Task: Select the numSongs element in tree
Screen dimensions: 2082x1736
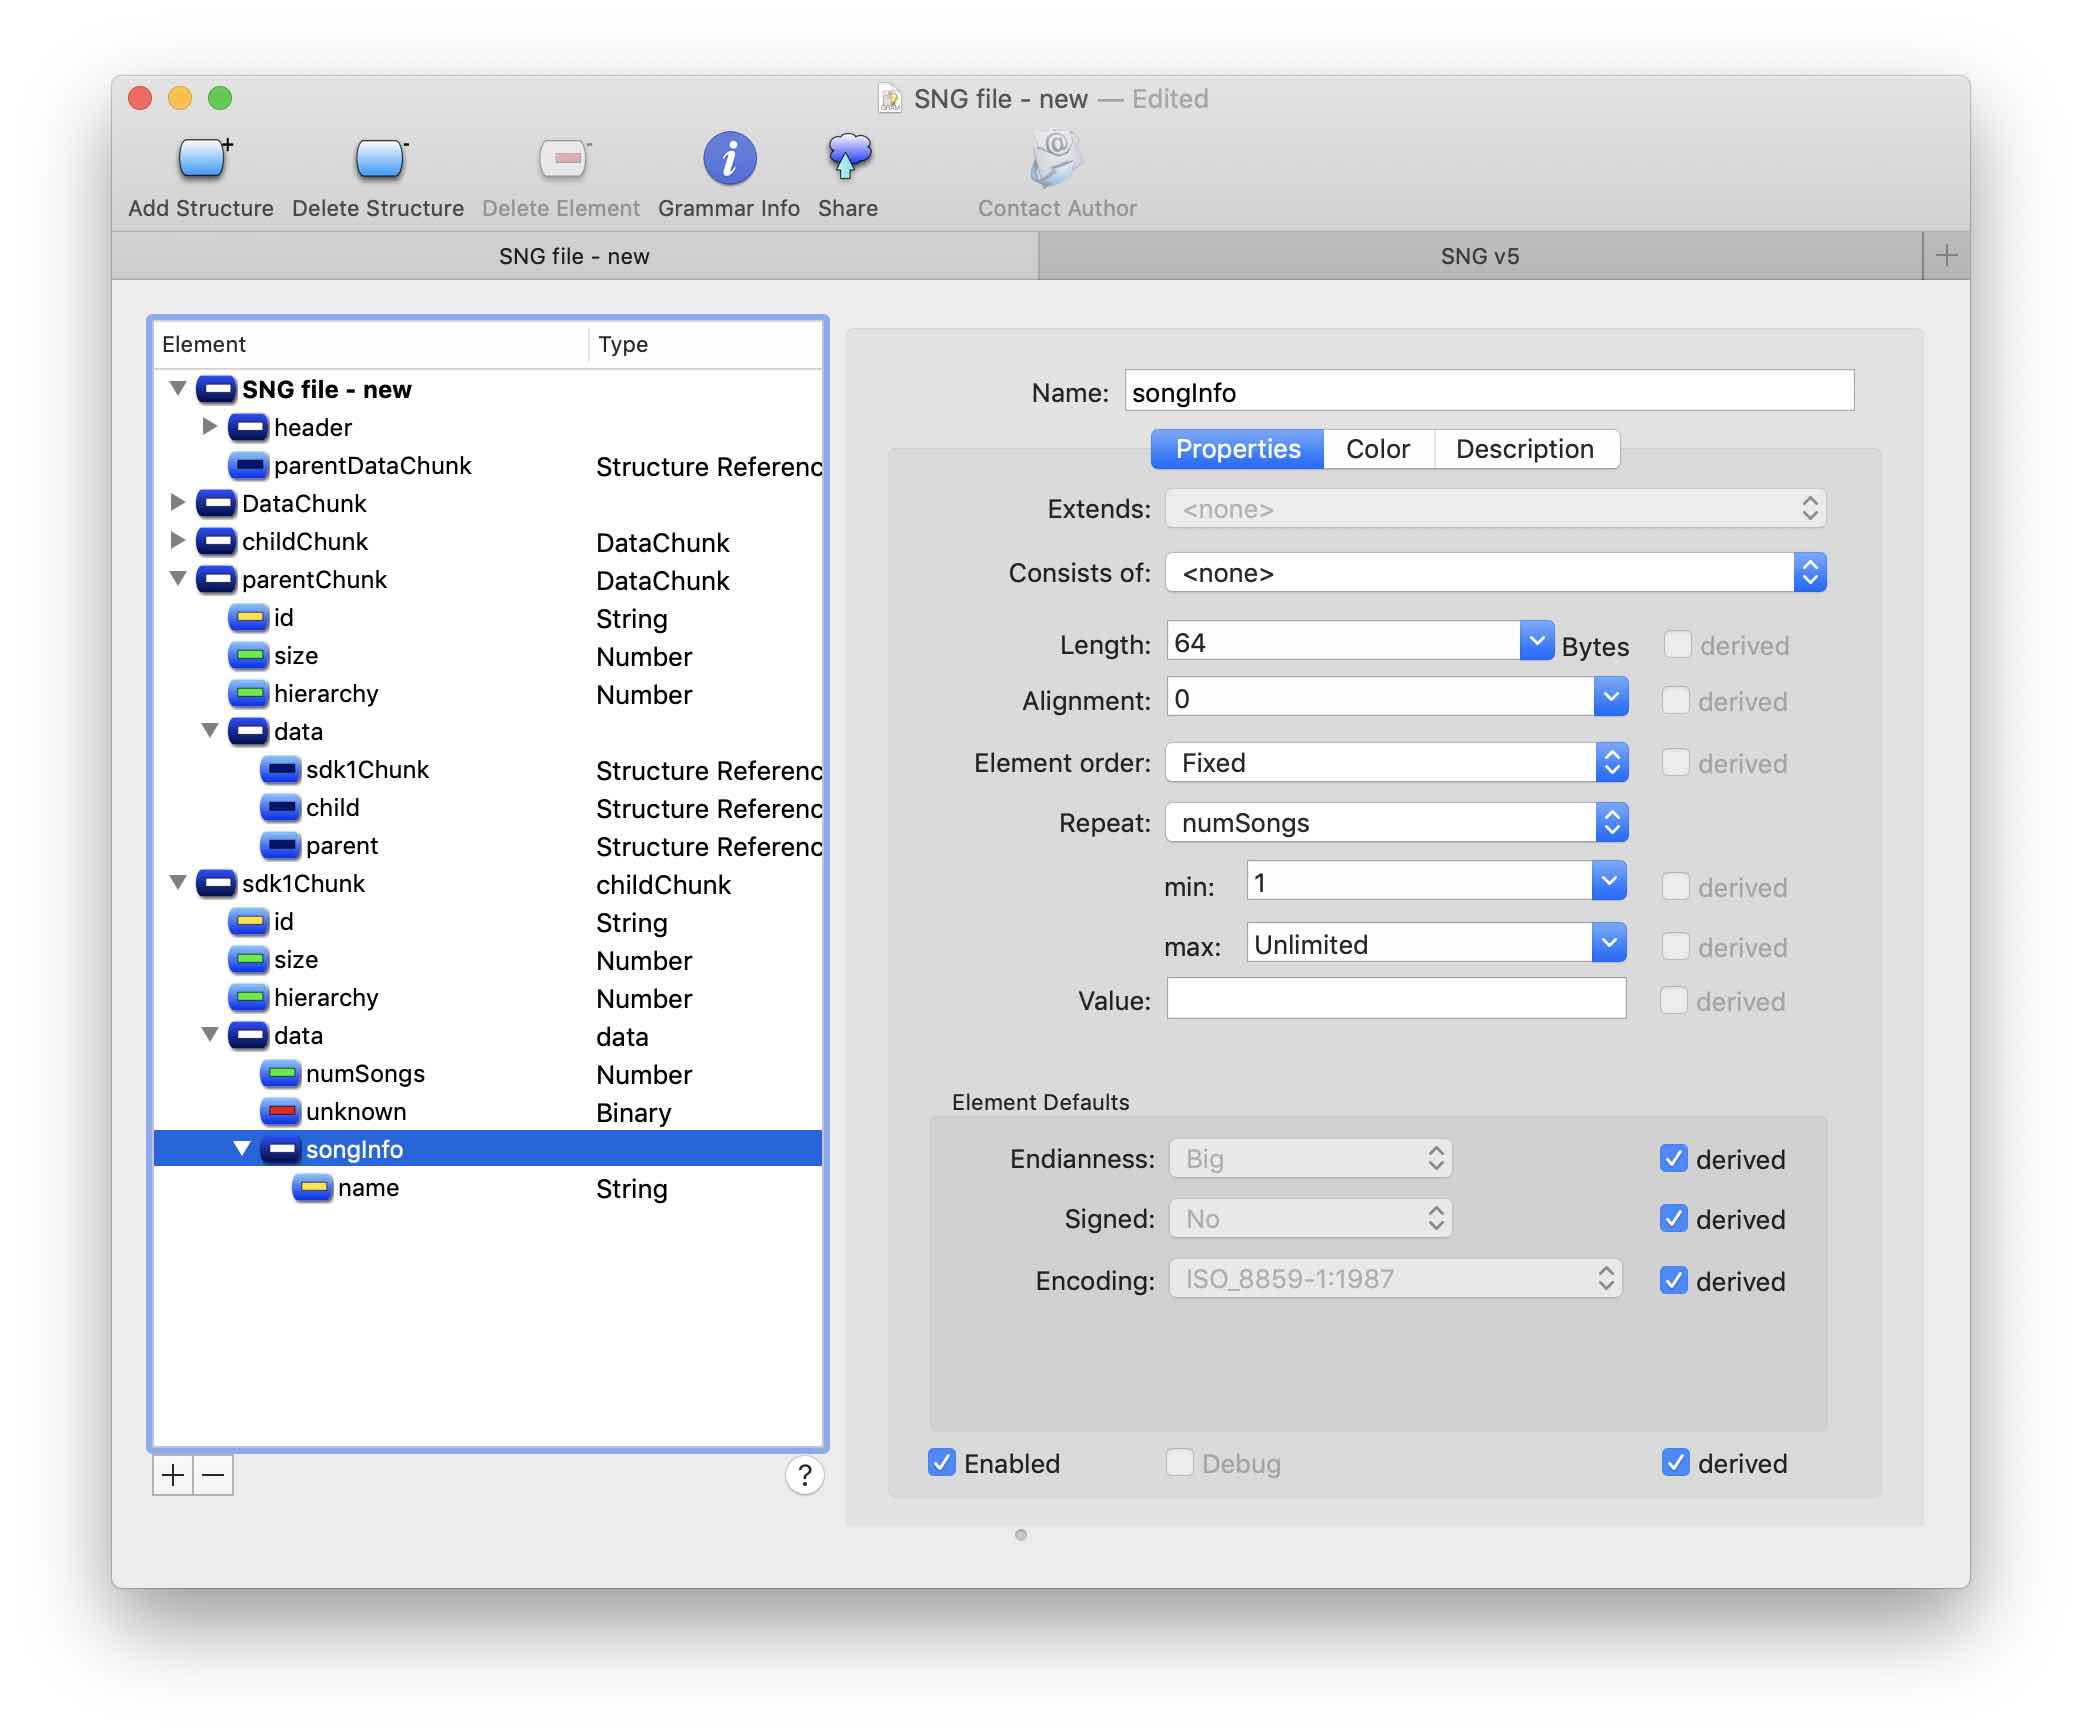Action: 364,1074
